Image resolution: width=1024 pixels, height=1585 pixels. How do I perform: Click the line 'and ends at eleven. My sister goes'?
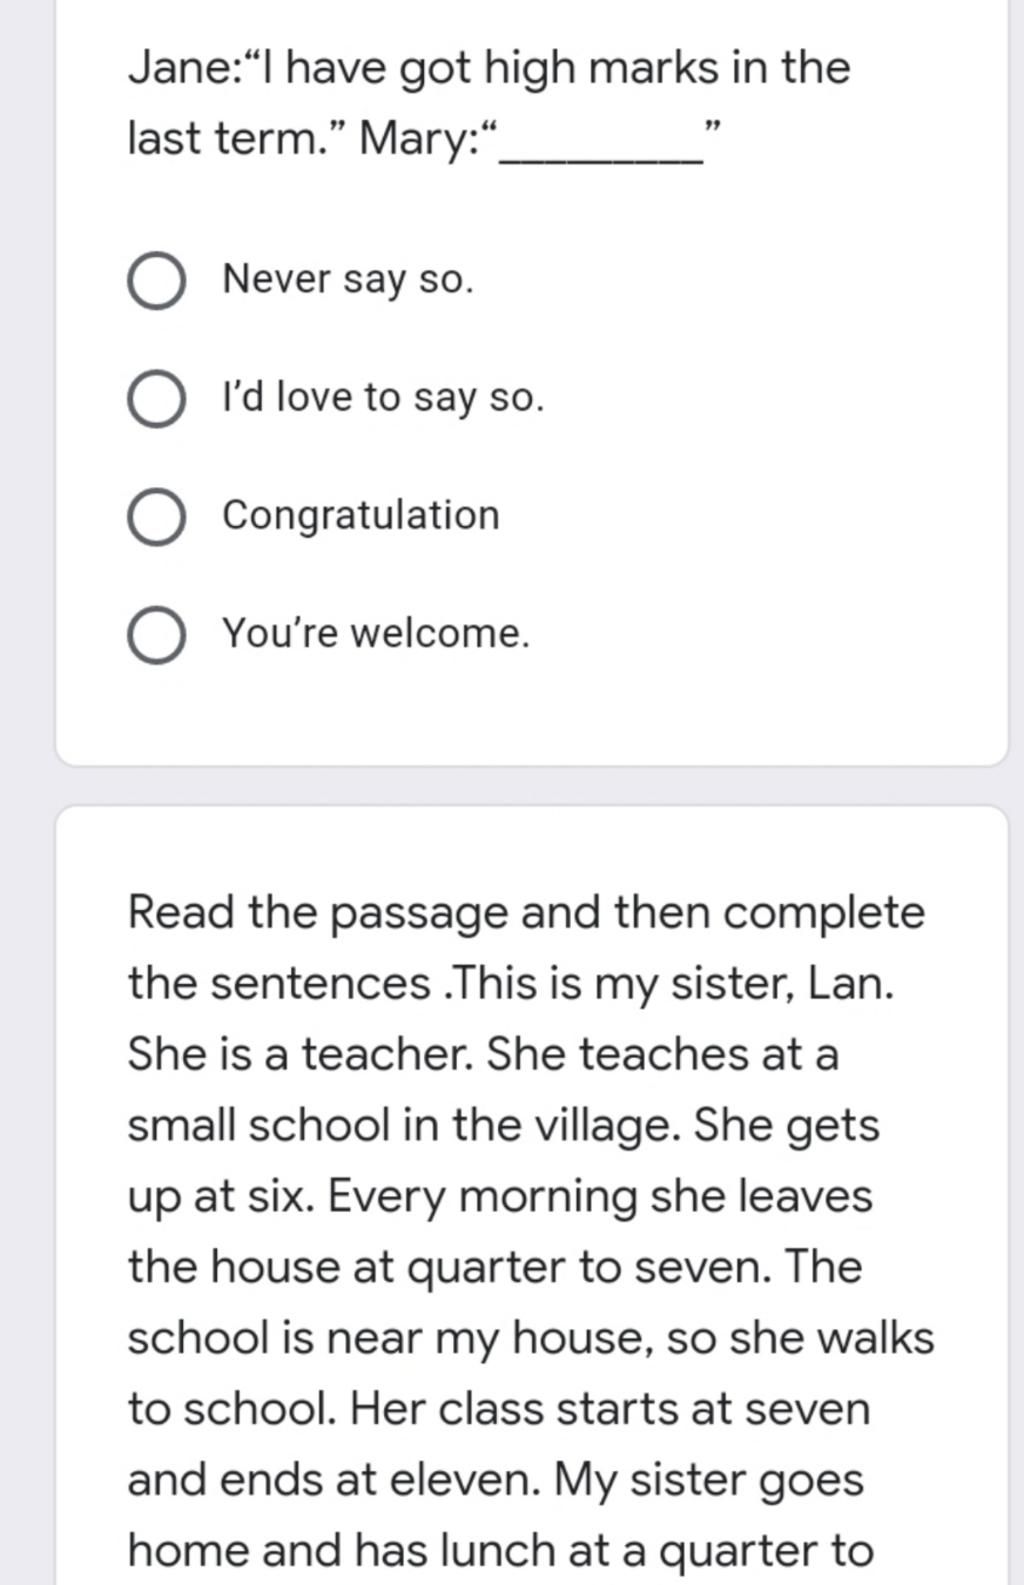click(x=495, y=1481)
